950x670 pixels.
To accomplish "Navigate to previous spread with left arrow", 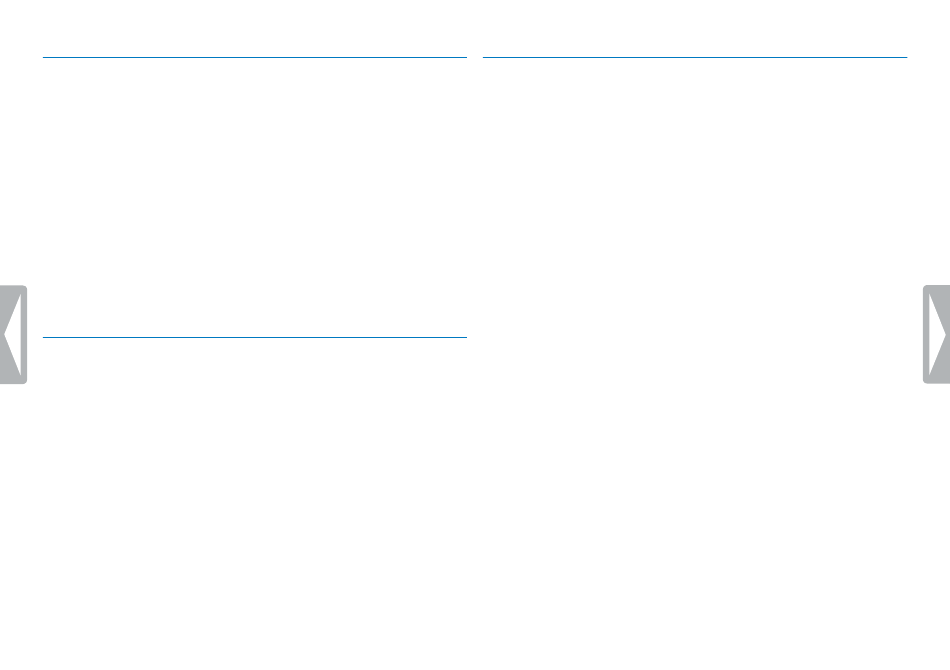I will 13,334.
